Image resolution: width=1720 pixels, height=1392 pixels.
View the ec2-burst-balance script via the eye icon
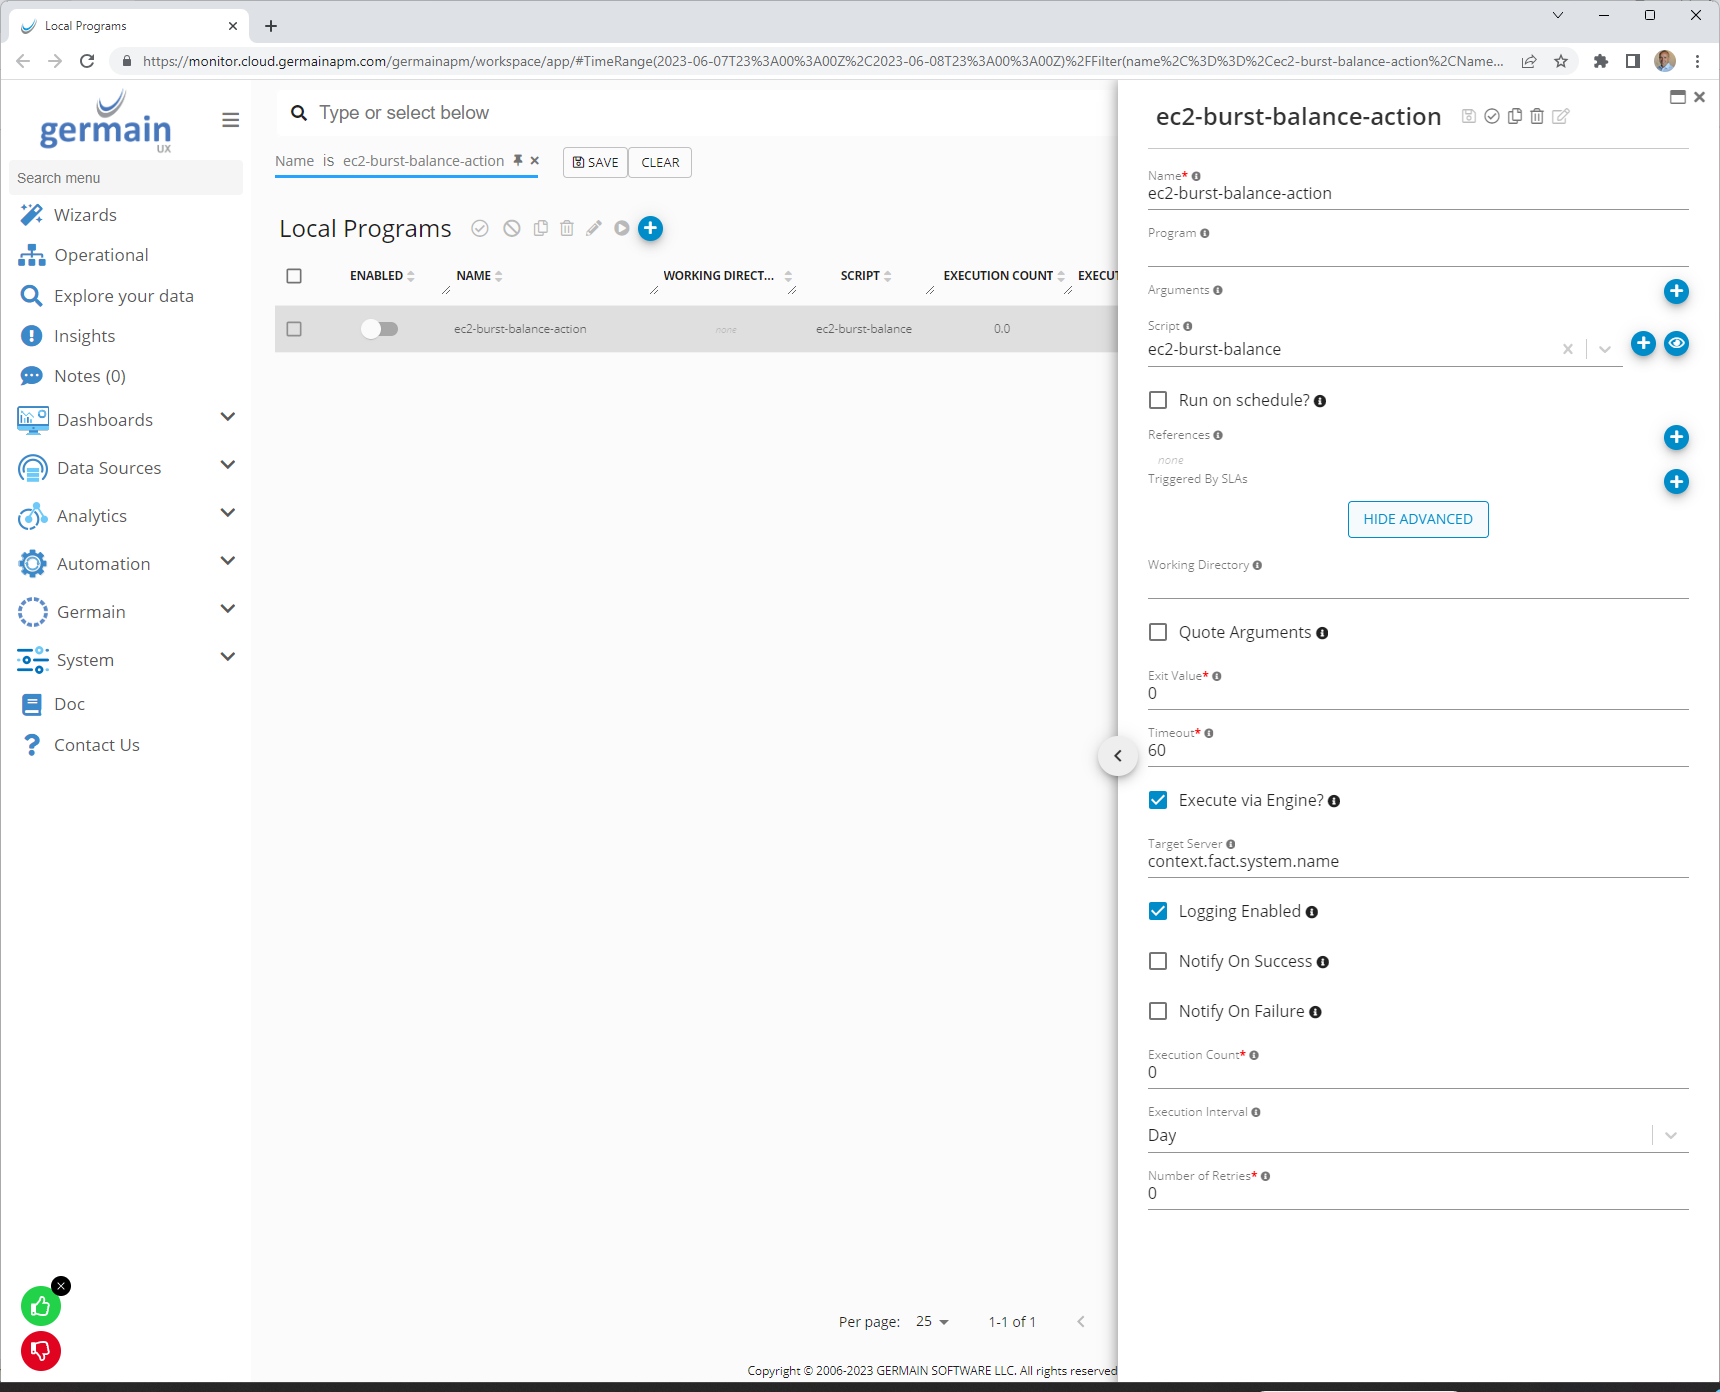click(1676, 344)
